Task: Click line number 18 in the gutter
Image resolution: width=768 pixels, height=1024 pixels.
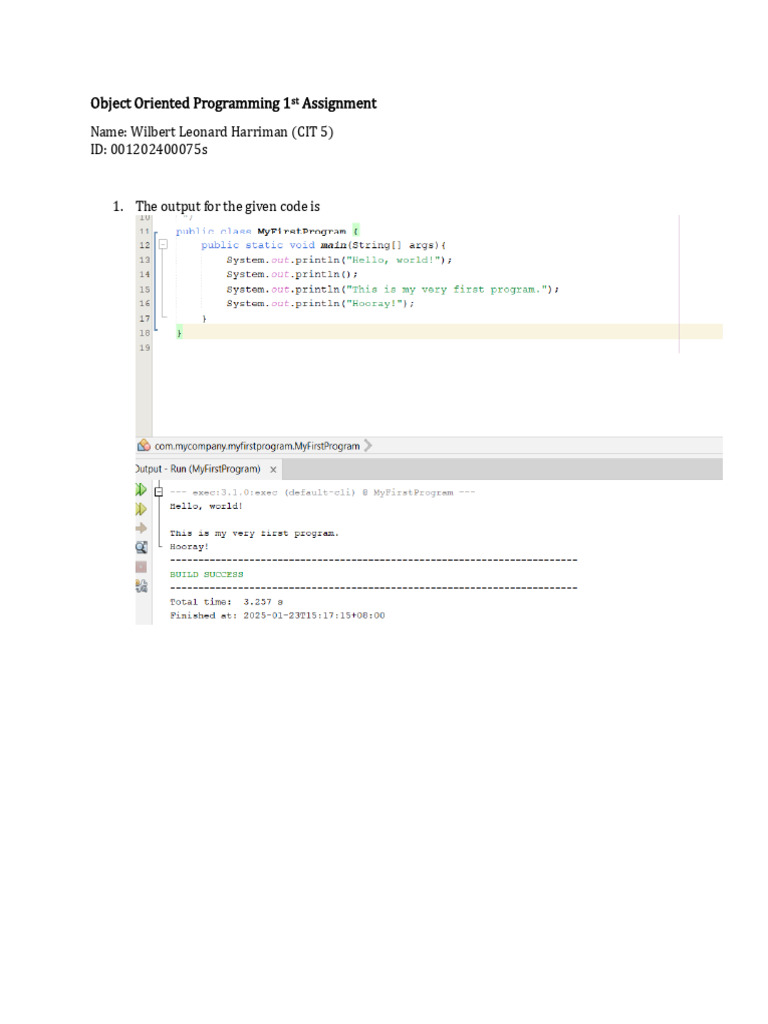Action: 144,333
